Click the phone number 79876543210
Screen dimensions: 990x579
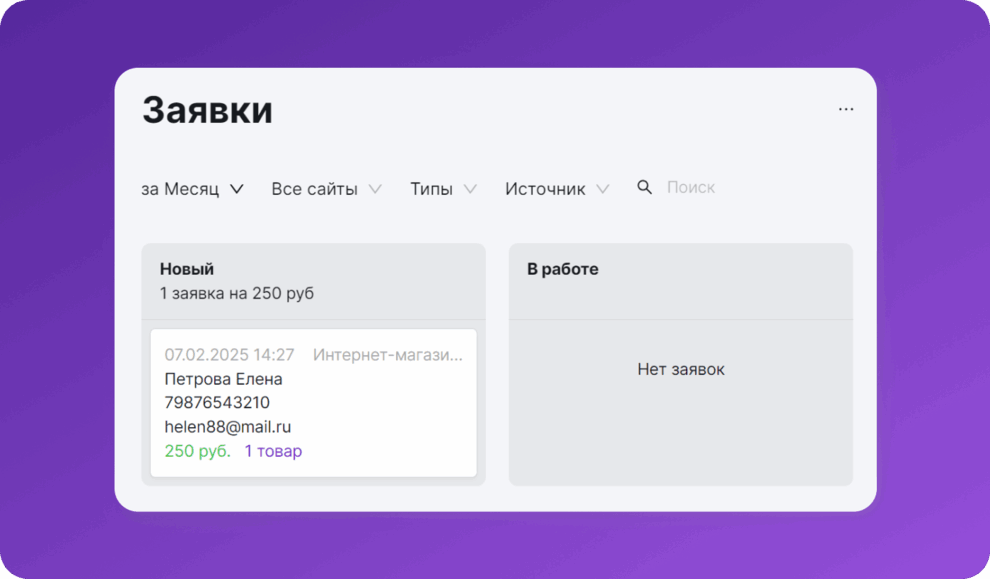pyautogui.click(x=217, y=403)
